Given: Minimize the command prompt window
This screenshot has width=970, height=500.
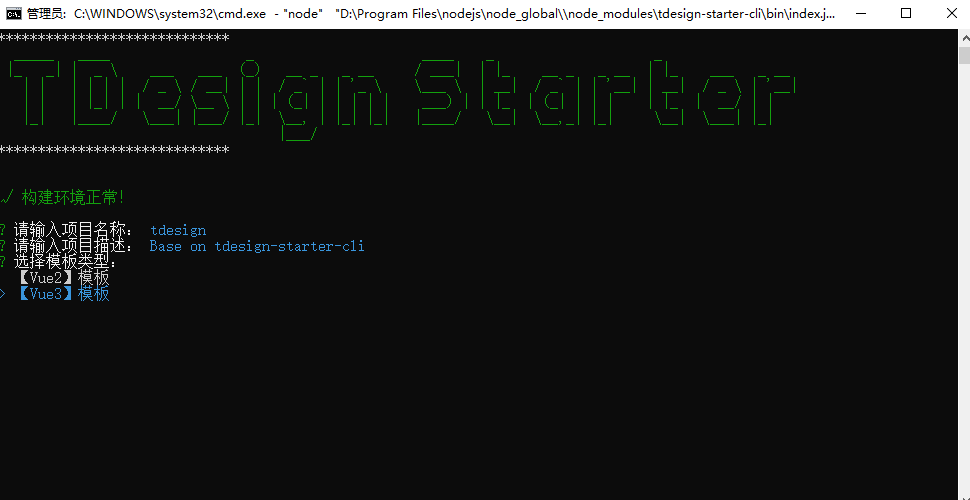Looking at the screenshot, I should pos(862,13).
